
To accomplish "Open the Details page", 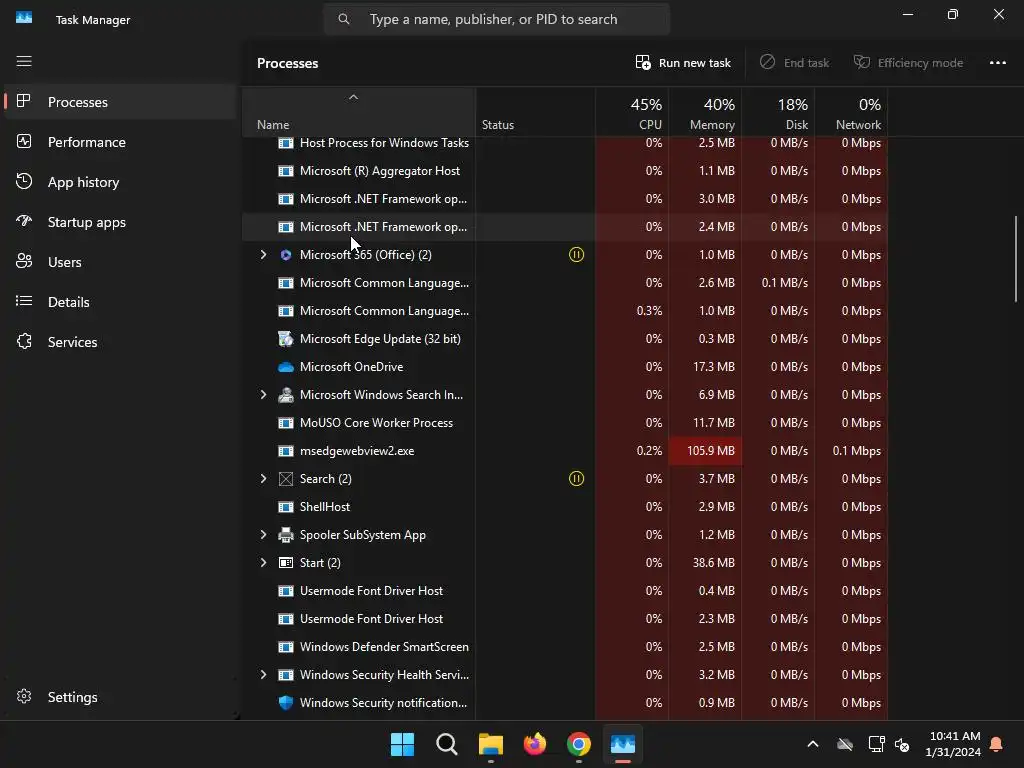I will tap(120, 302).
